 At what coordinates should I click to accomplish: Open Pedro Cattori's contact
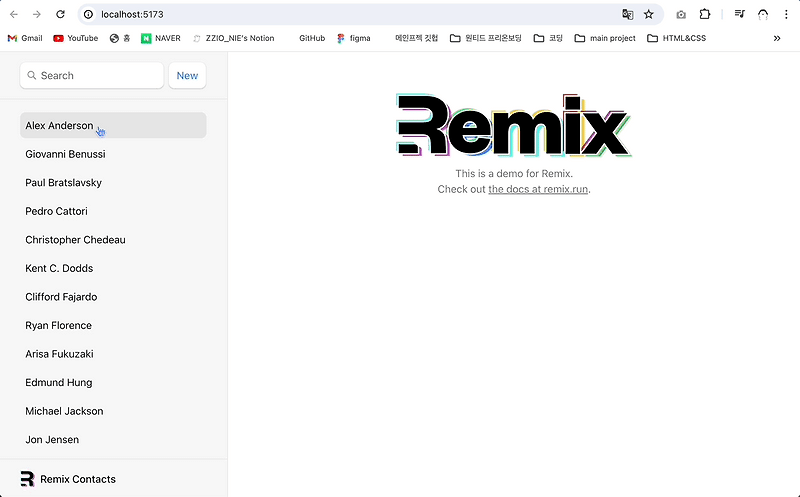click(113, 211)
